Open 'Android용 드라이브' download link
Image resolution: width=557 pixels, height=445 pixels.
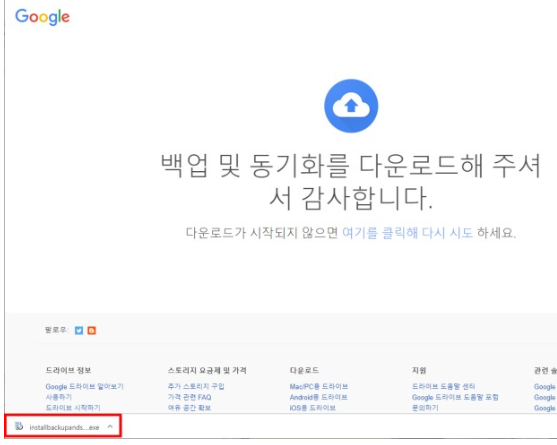click(318, 397)
